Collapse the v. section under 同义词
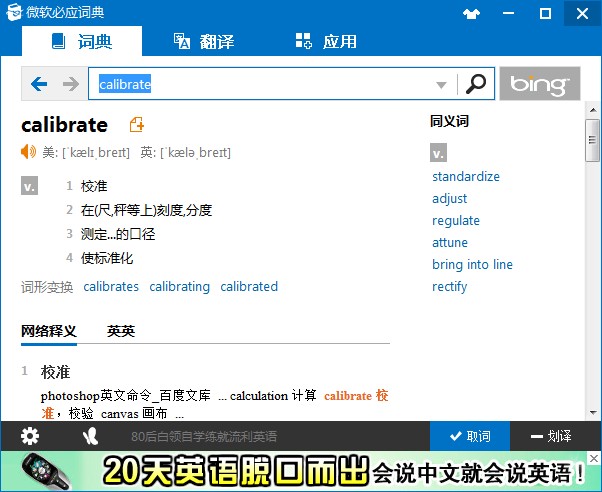602x492 pixels. pos(439,153)
